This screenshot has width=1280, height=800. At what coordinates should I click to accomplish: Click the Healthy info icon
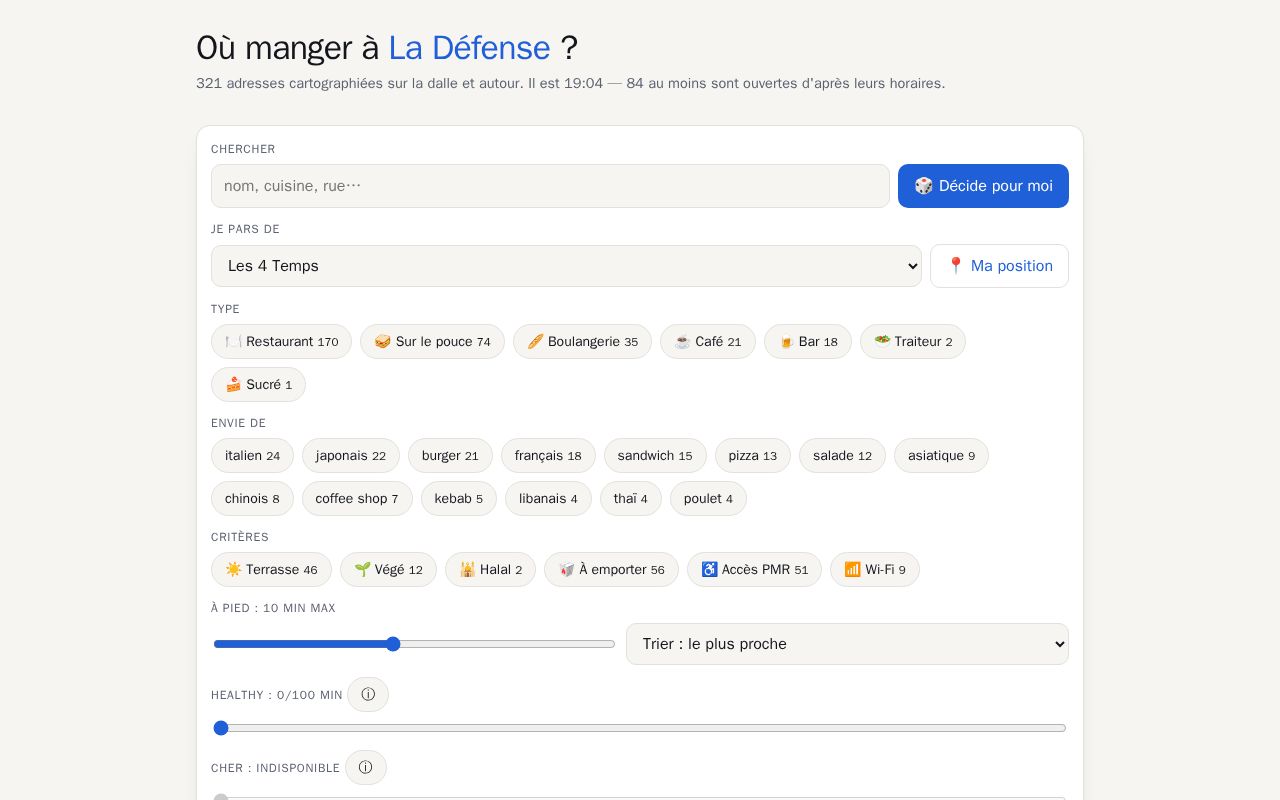[368, 694]
